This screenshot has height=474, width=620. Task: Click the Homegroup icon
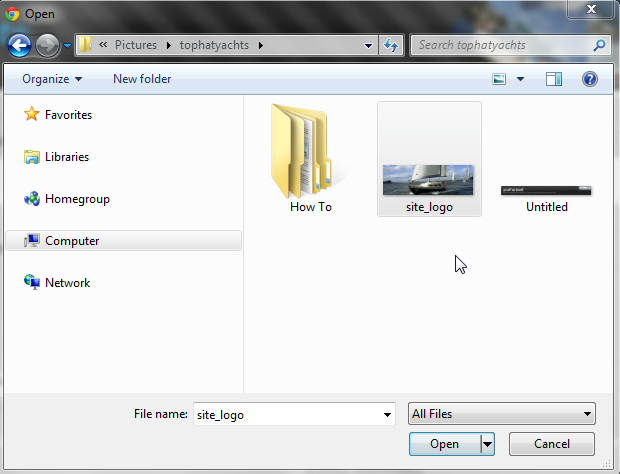[32, 199]
